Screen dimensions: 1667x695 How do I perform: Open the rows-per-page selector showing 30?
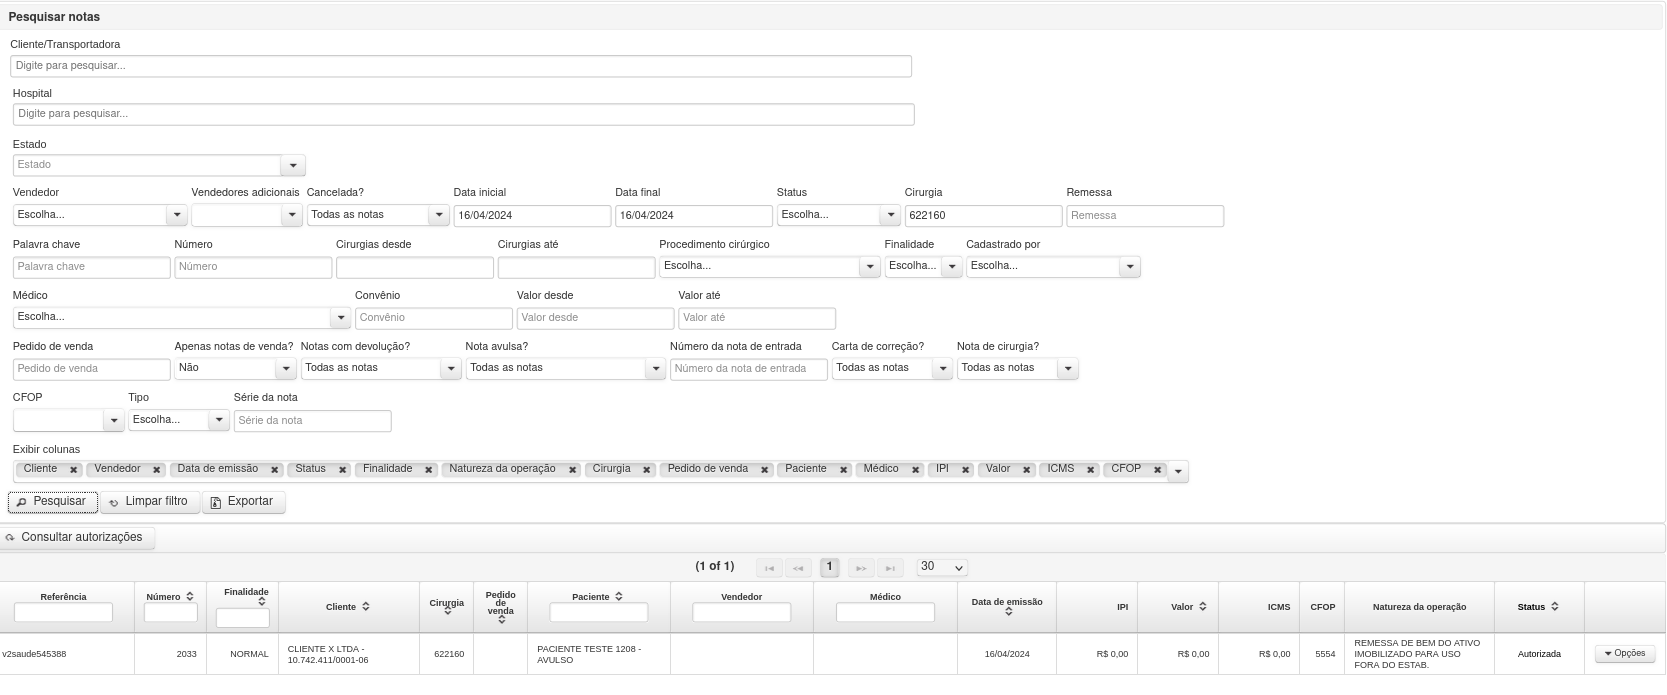pos(942,567)
